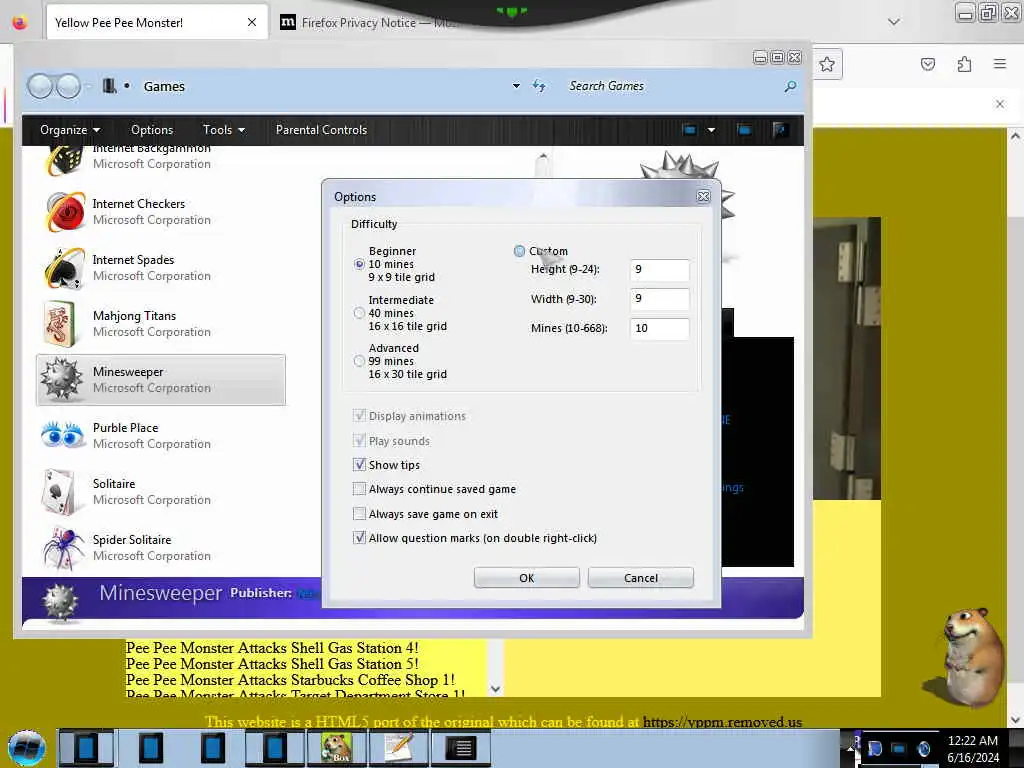The image size is (1024, 768).
Task: Close Yellow Pee Pee Monster tab
Action: 252,23
